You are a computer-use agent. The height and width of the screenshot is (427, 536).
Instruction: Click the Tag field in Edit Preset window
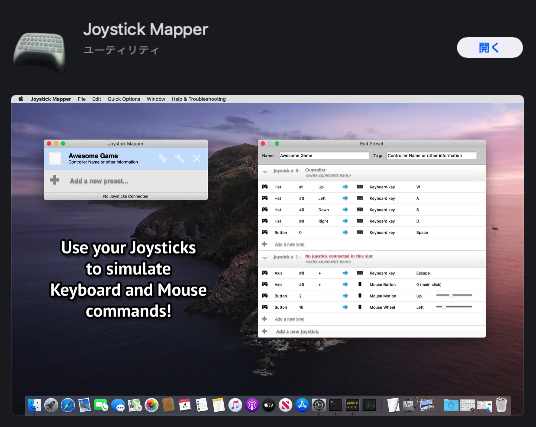pos(431,156)
